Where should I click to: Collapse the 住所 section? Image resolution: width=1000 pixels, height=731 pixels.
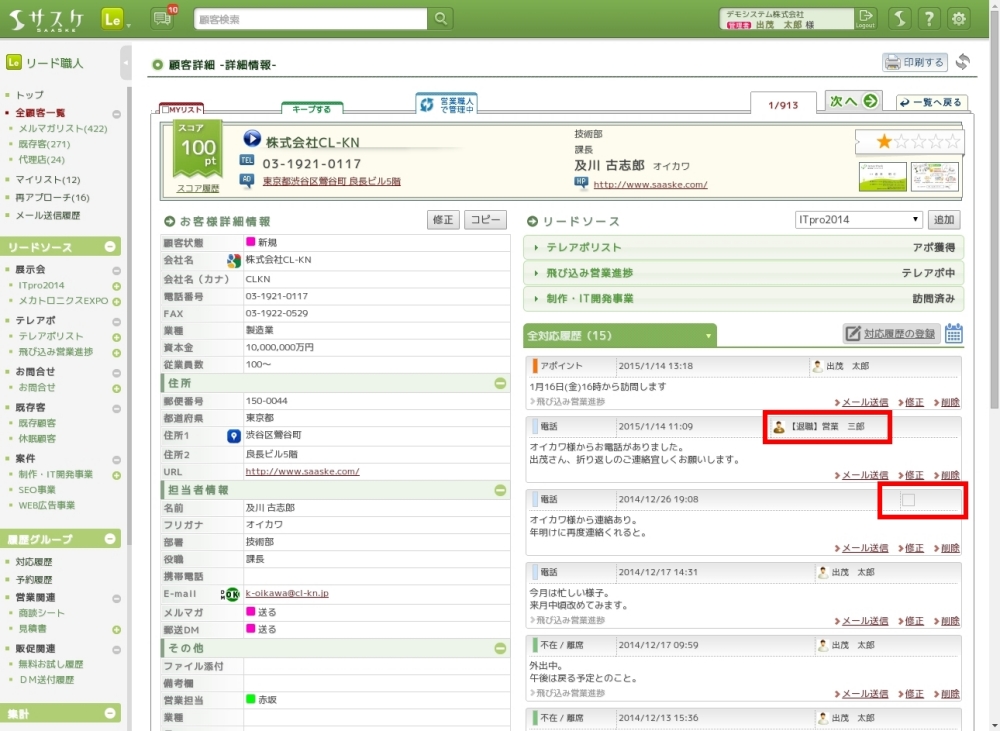500,383
